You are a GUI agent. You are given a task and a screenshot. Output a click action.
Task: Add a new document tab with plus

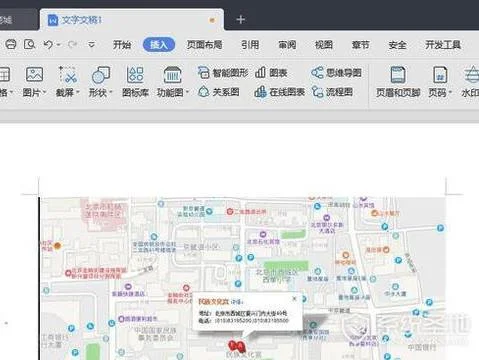click(241, 20)
